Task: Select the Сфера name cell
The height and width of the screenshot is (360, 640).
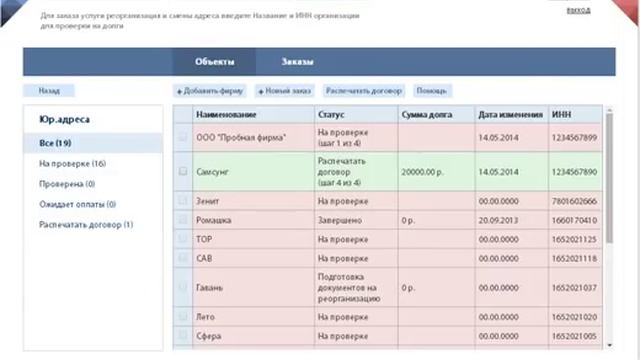Action: pos(253,336)
